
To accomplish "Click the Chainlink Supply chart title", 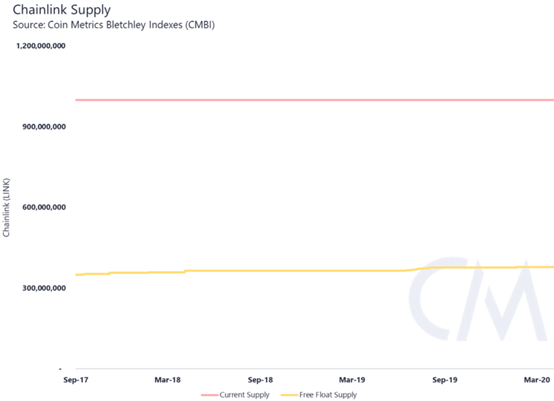I will pos(62,10).
